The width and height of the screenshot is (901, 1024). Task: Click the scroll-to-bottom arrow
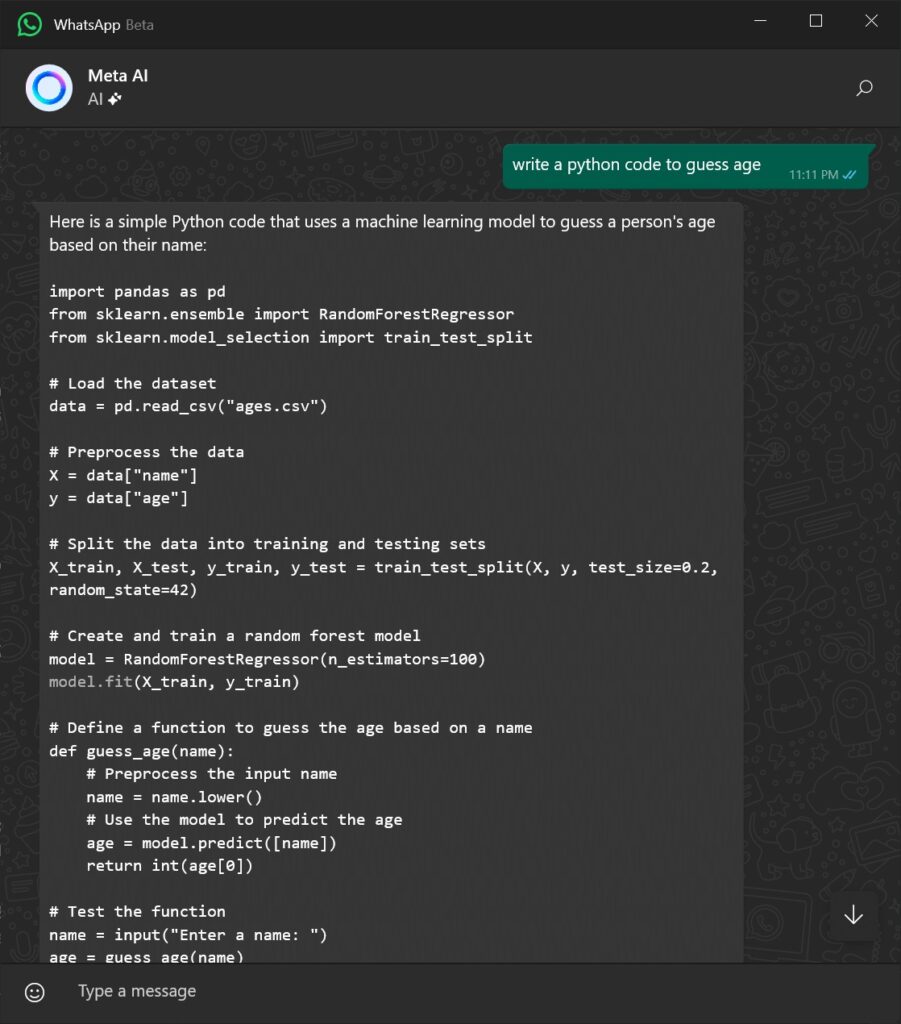(853, 914)
